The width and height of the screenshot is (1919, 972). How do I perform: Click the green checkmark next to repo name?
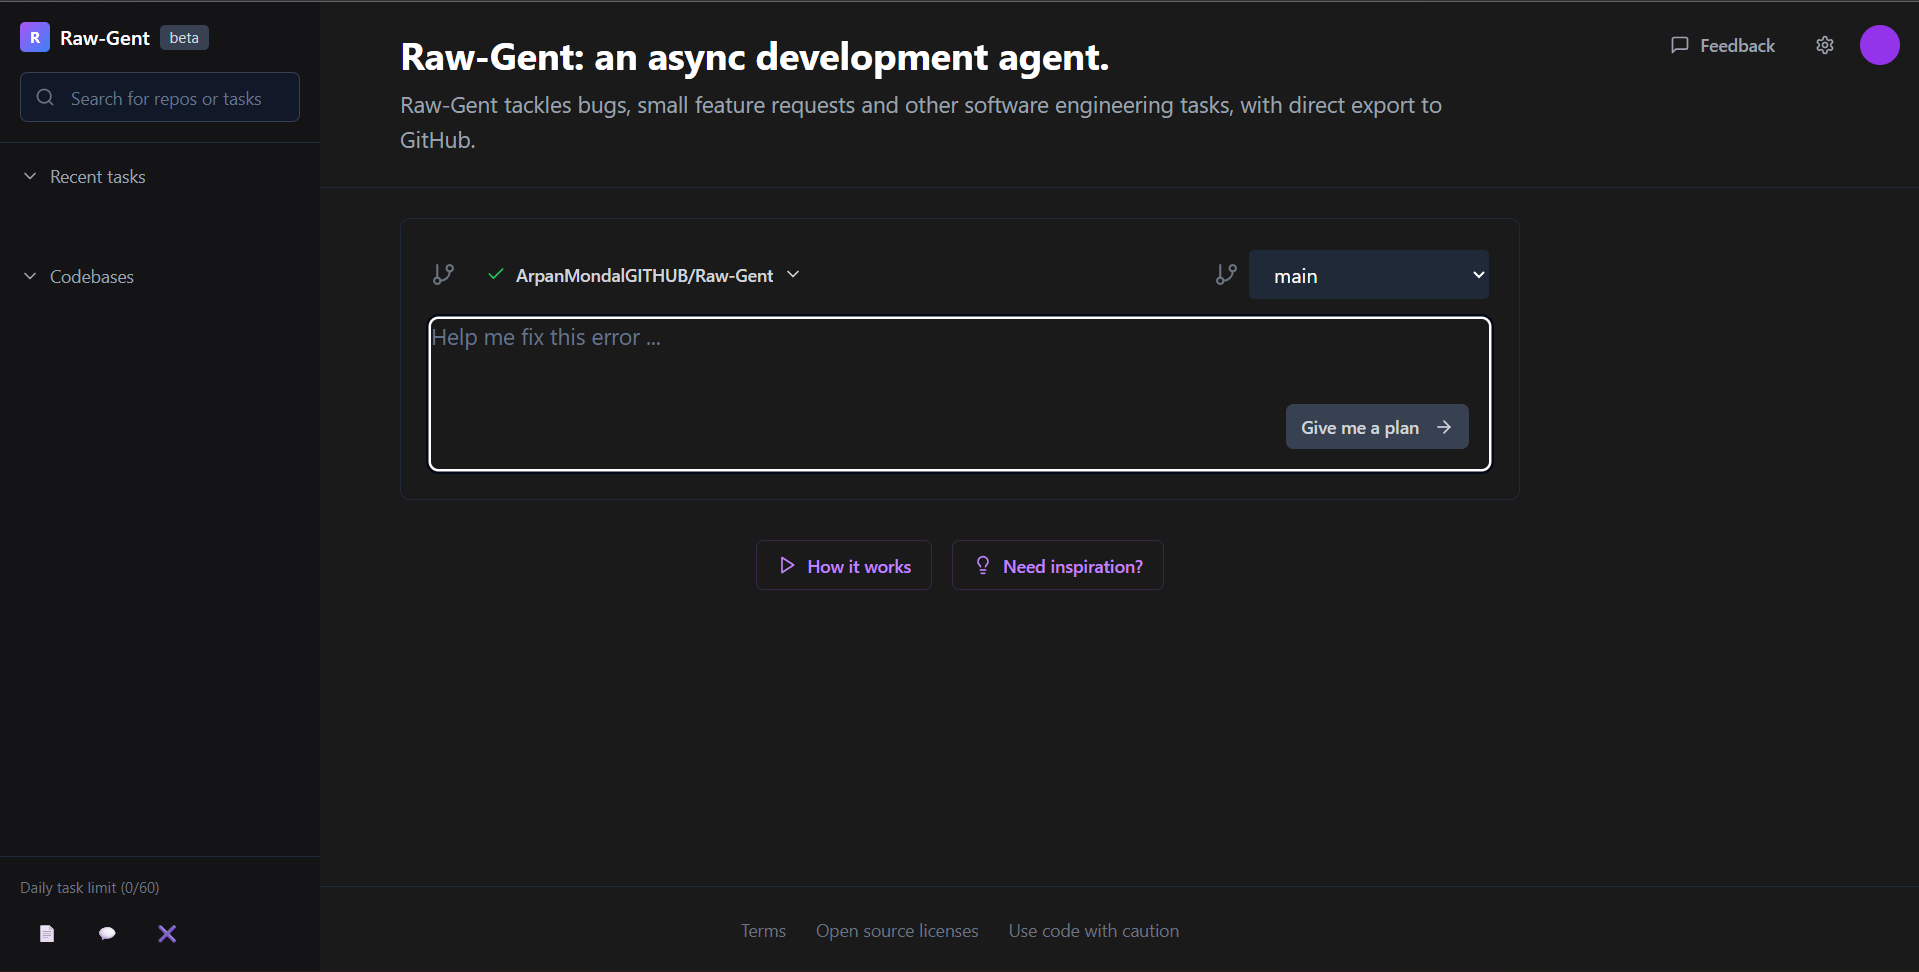click(x=495, y=274)
